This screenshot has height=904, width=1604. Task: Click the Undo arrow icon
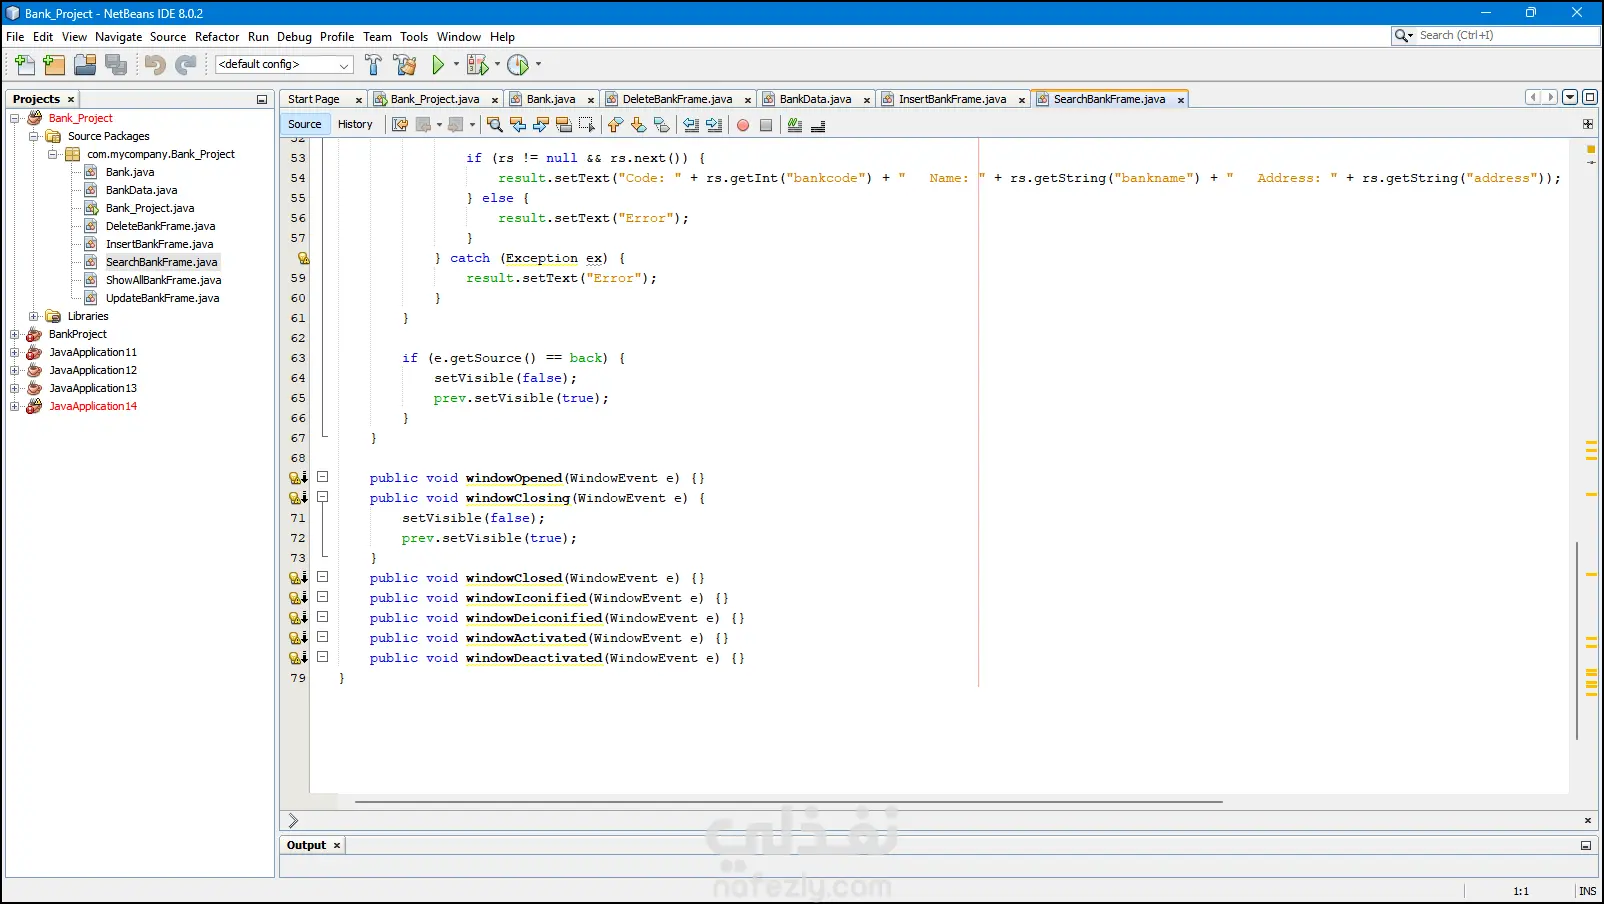coord(155,65)
